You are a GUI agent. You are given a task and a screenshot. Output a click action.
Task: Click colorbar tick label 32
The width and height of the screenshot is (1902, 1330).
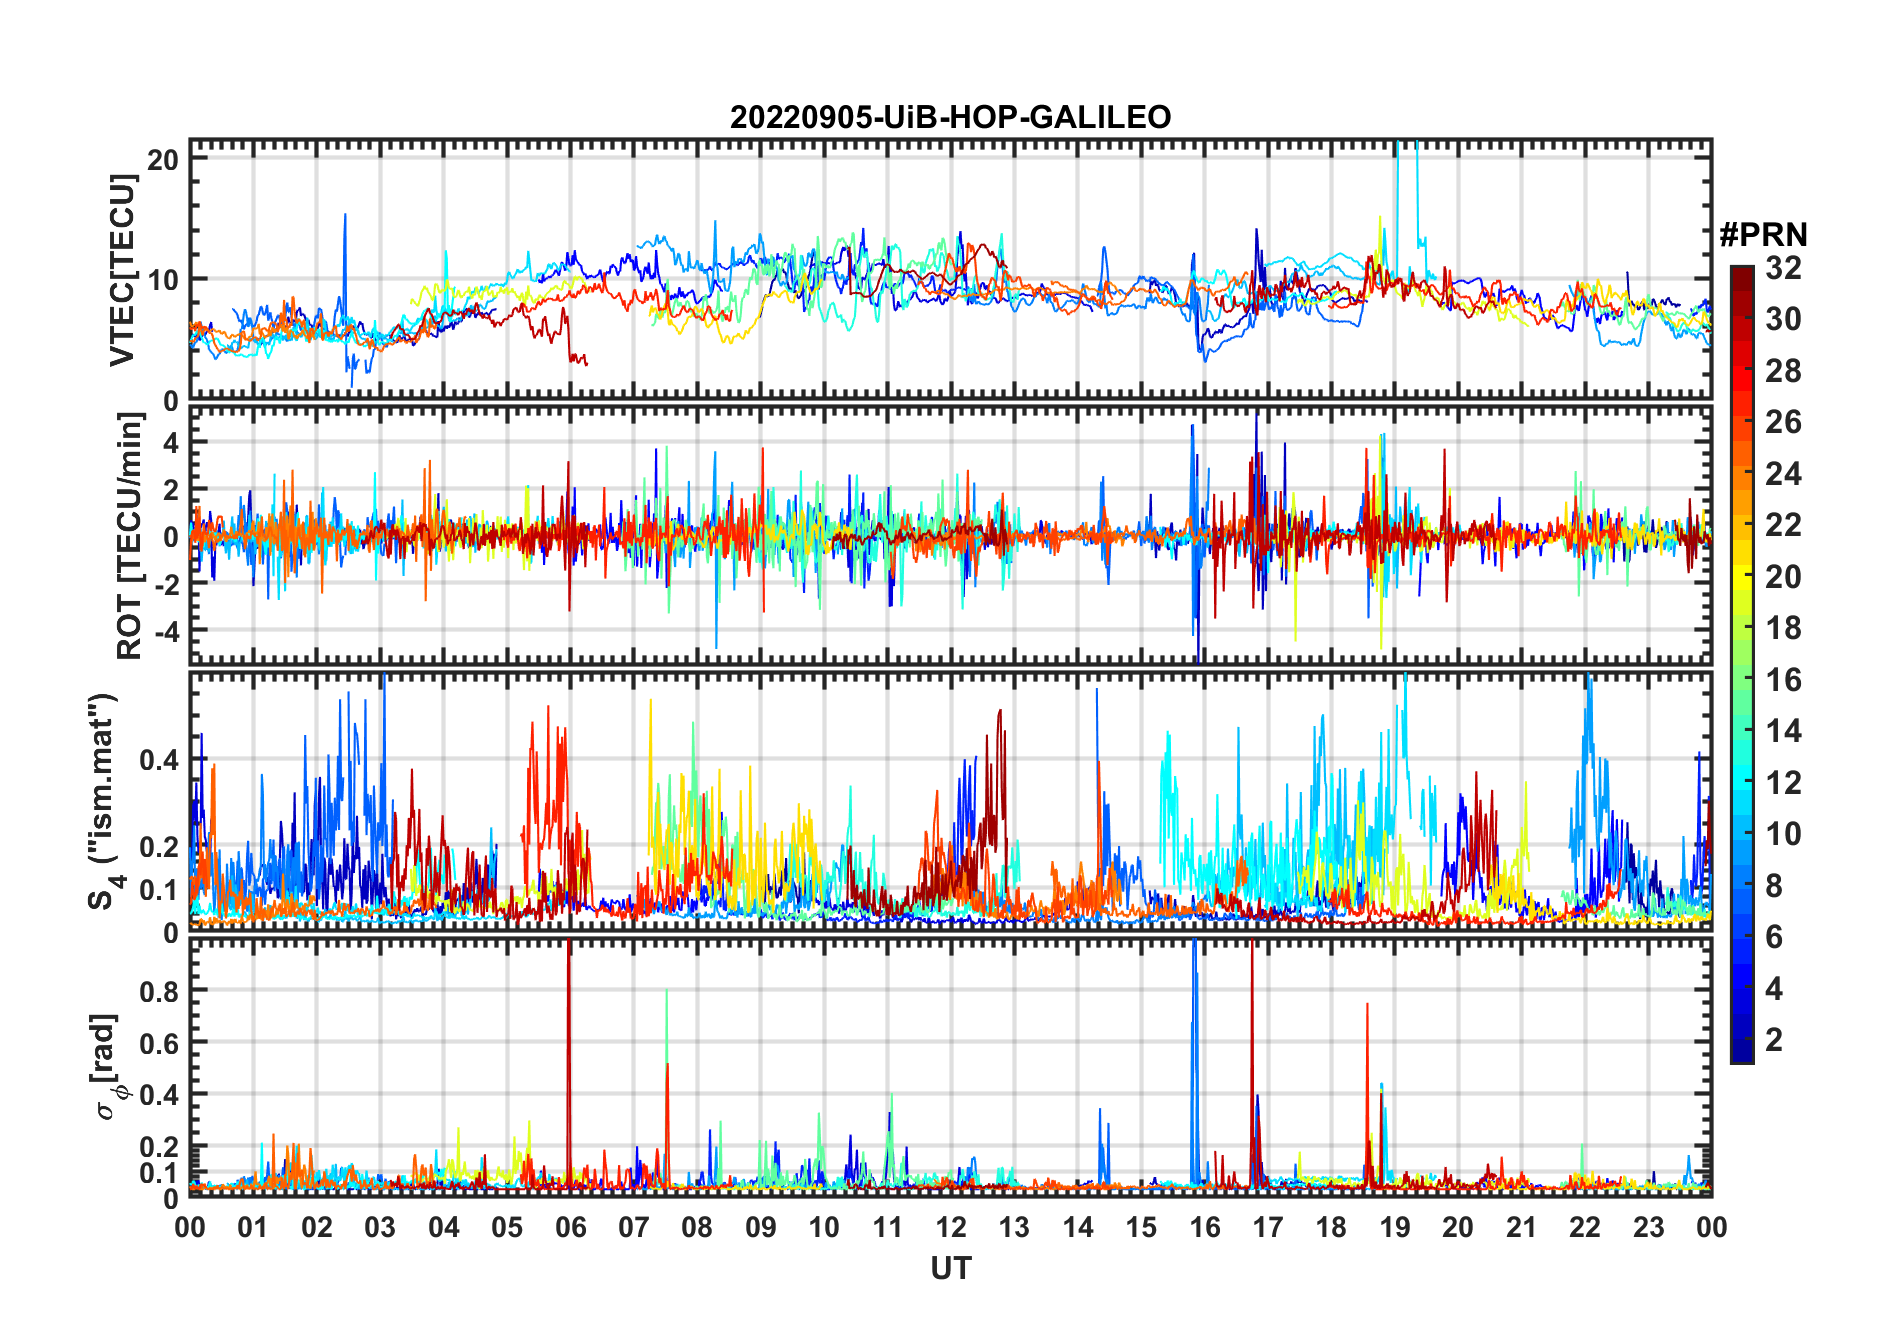click(1784, 268)
